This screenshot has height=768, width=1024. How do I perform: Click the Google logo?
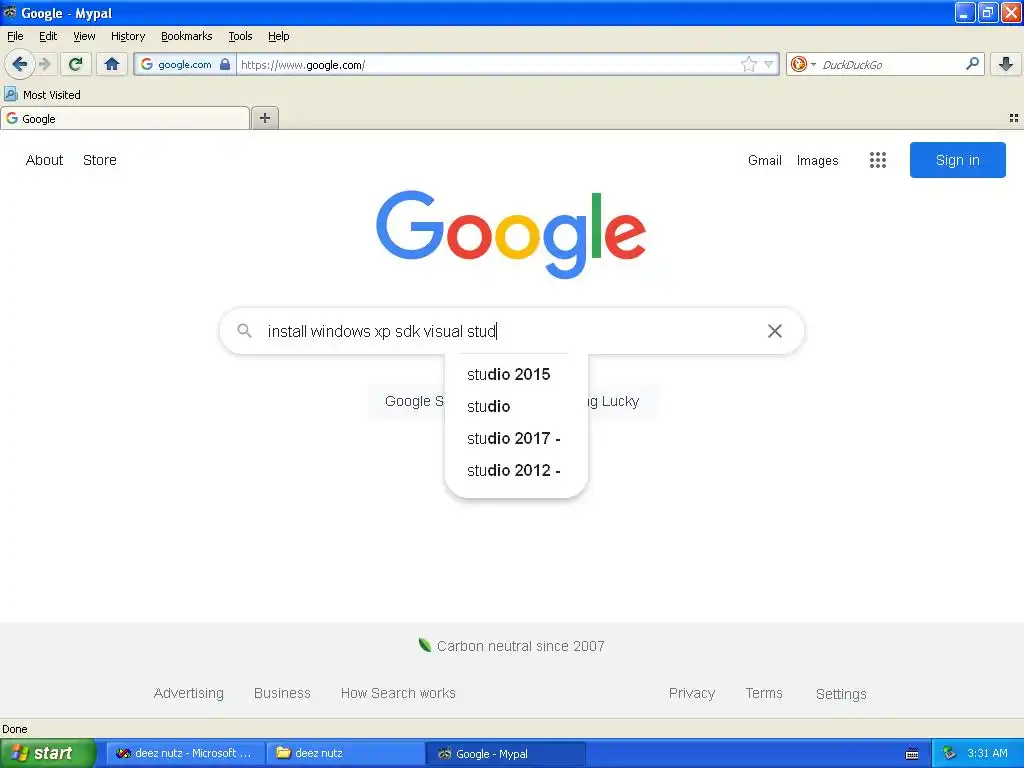pos(511,234)
